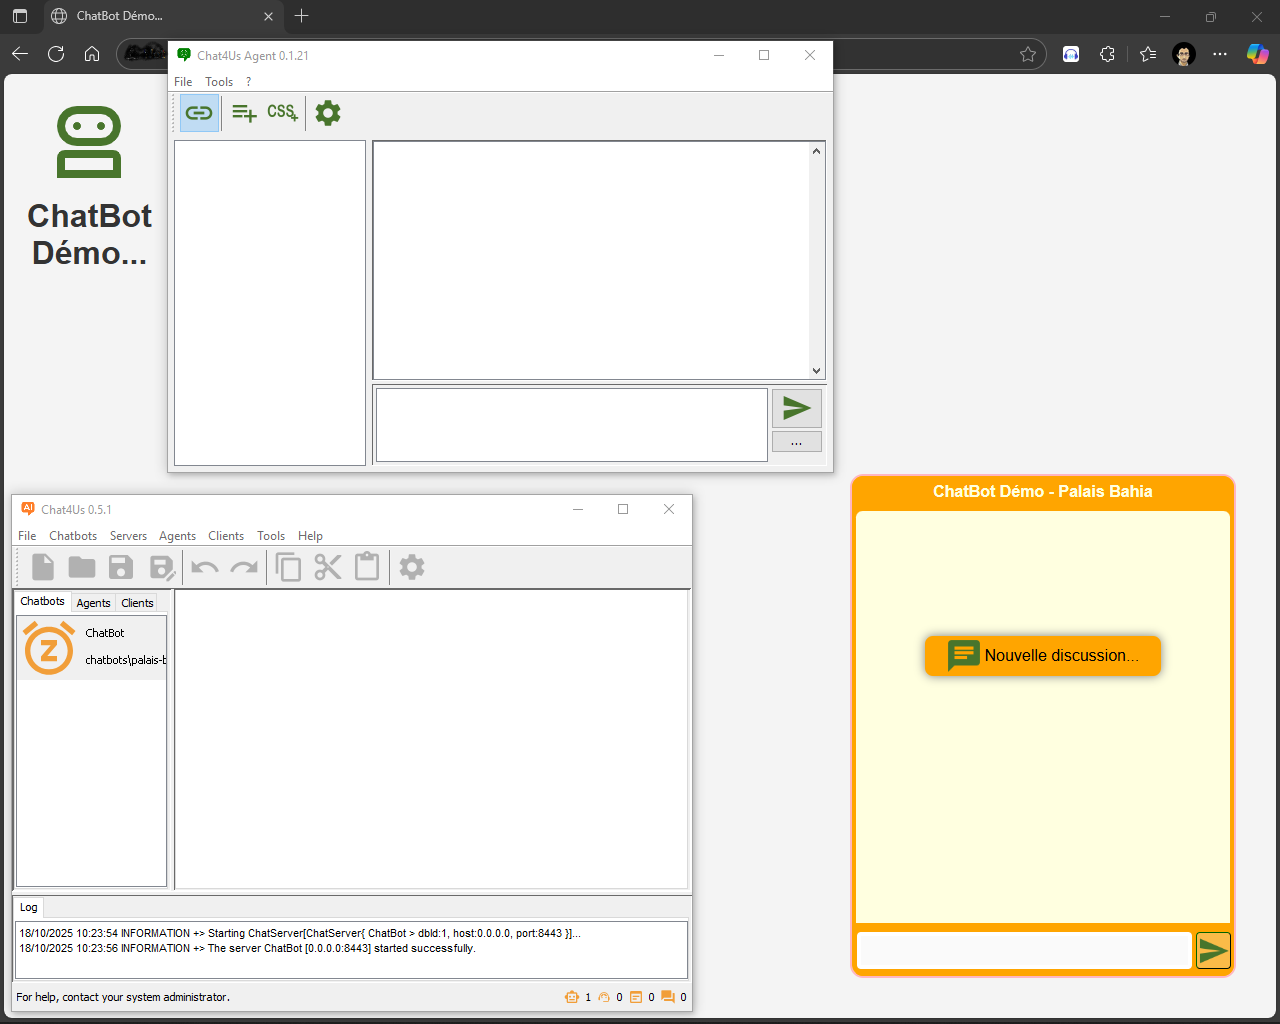Start a Nouvelle discussion
The width and height of the screenshot is (1280, 1024).
coord(1043,656)
